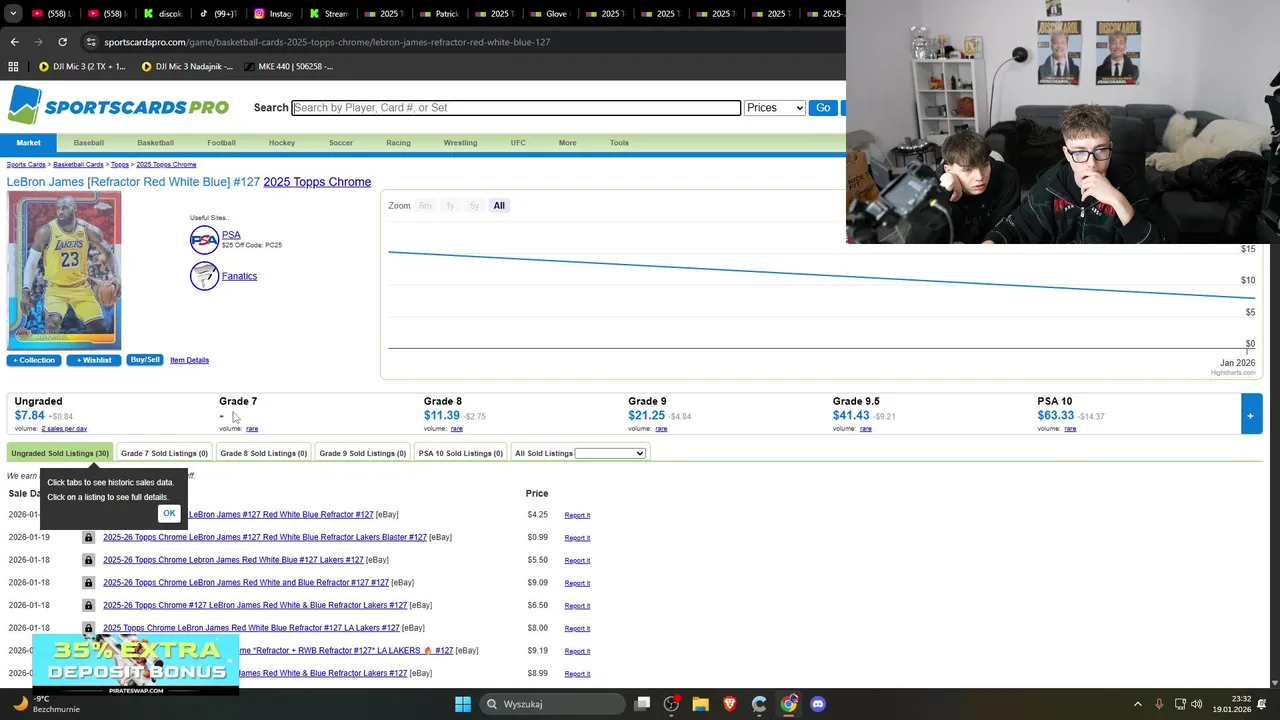
Task: Select Ungraded Sold Listings (30) tab
Action: click(x=60, y=453)
